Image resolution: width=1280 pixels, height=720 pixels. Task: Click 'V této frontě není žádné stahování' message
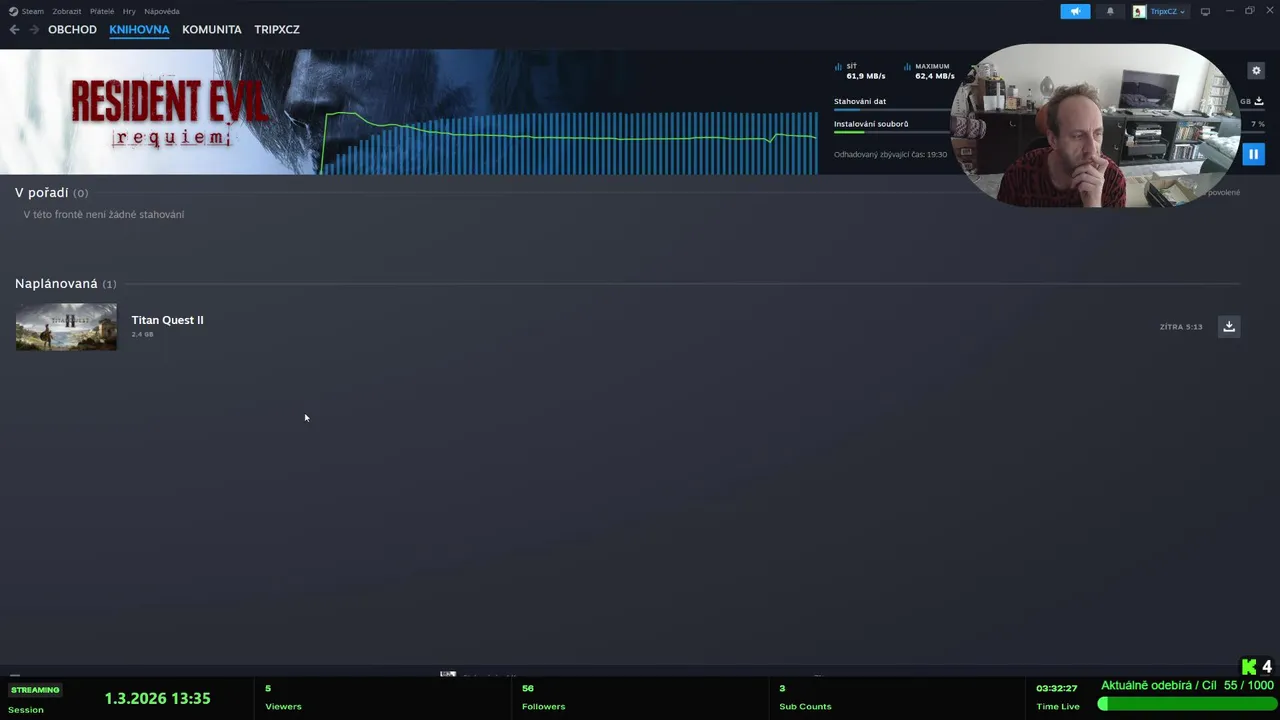[104, 214]
